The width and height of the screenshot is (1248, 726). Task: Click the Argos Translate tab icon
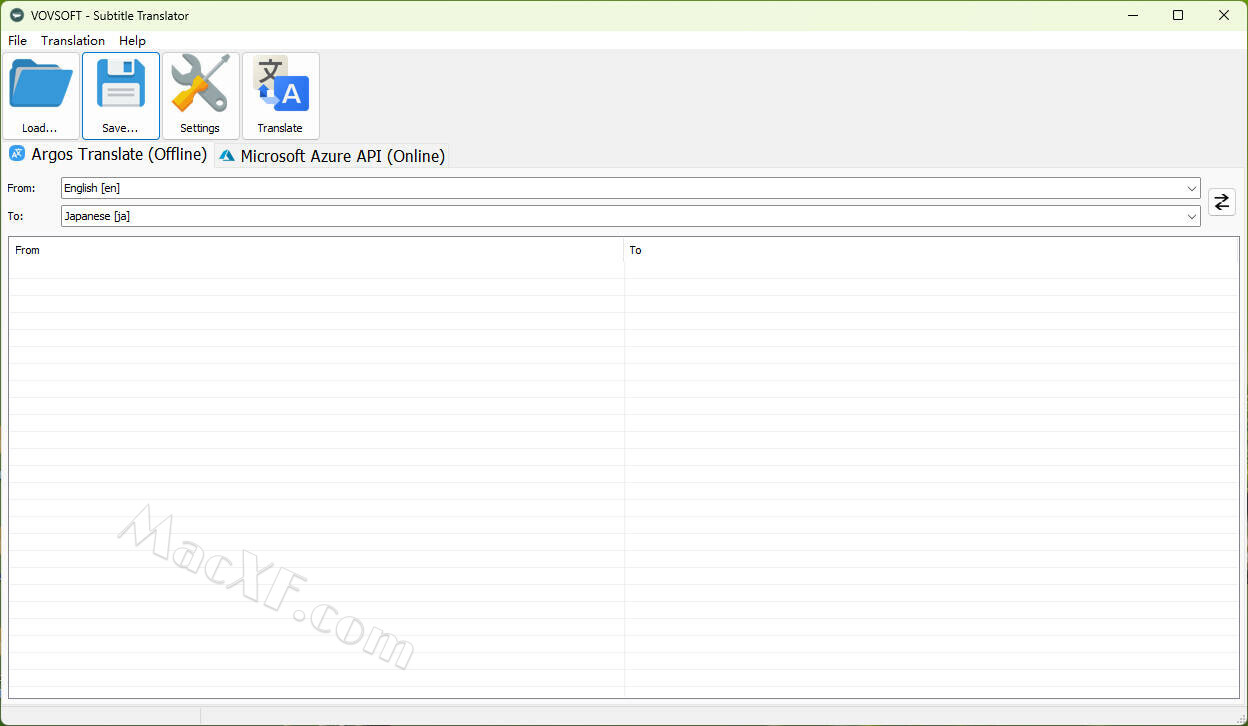pos(17,154)
